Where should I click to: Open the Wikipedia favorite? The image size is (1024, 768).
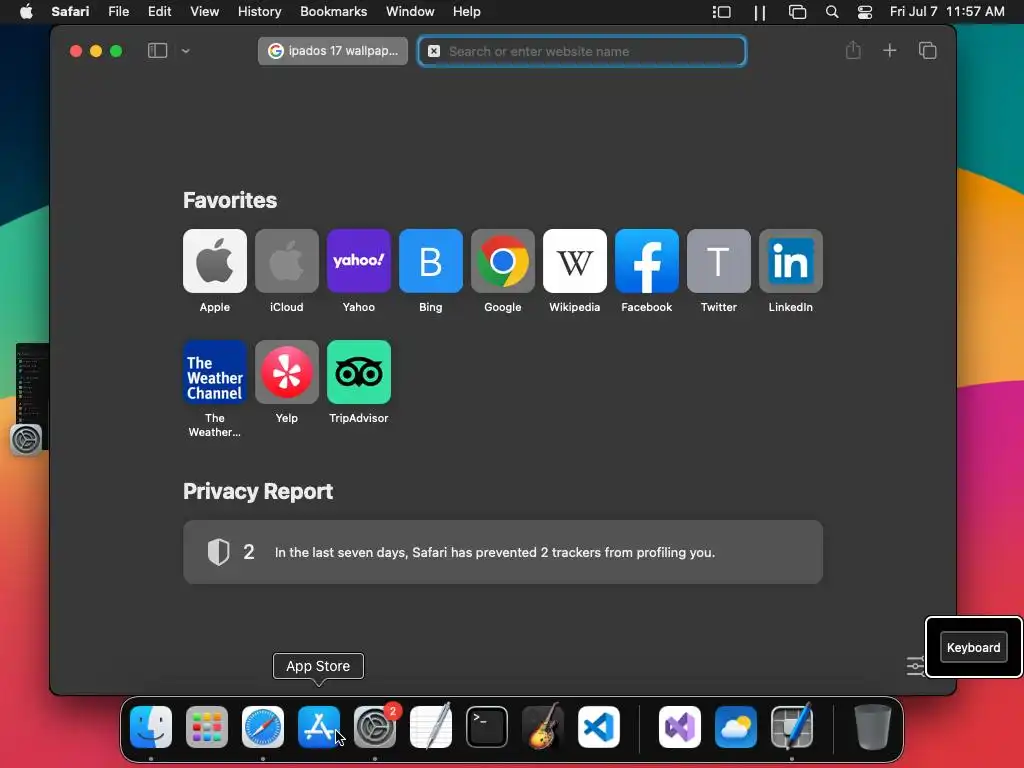575,261
